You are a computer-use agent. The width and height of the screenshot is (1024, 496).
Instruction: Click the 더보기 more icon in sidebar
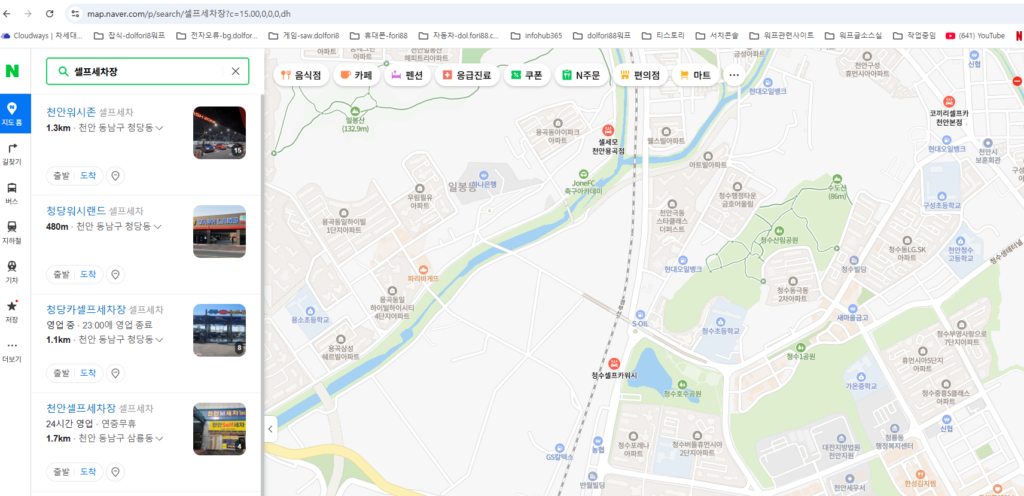coord(12,350)
